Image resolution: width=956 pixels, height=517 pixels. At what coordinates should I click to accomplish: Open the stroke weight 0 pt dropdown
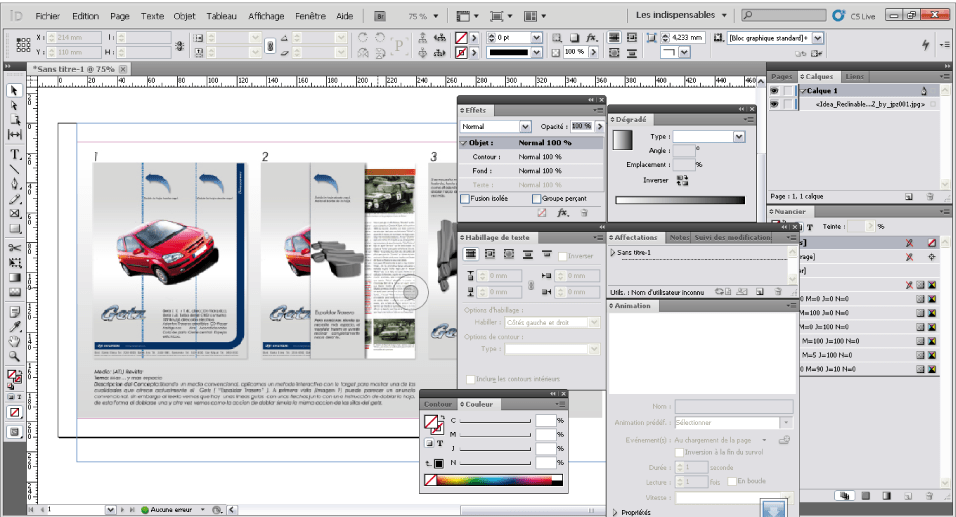click(537, 38)
